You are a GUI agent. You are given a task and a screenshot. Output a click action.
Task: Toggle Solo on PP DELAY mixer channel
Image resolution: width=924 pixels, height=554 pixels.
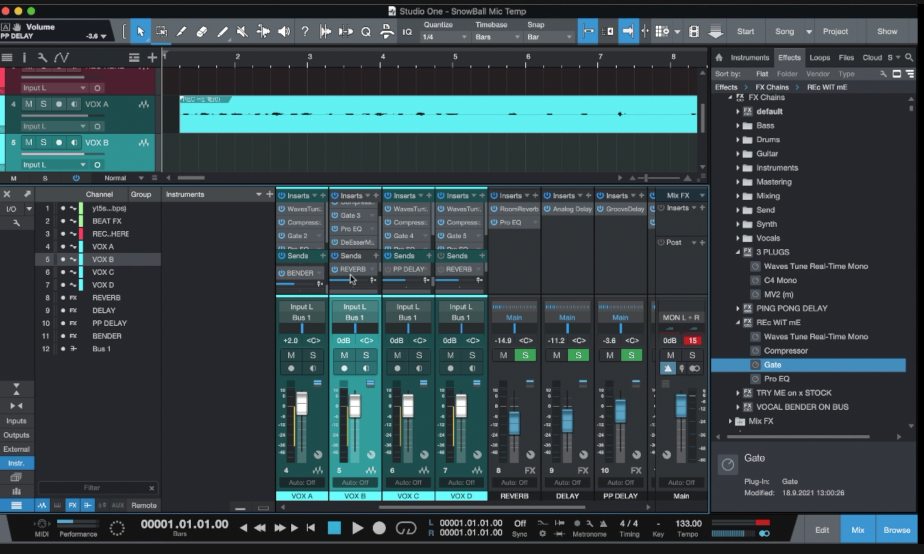click(631, 355)
